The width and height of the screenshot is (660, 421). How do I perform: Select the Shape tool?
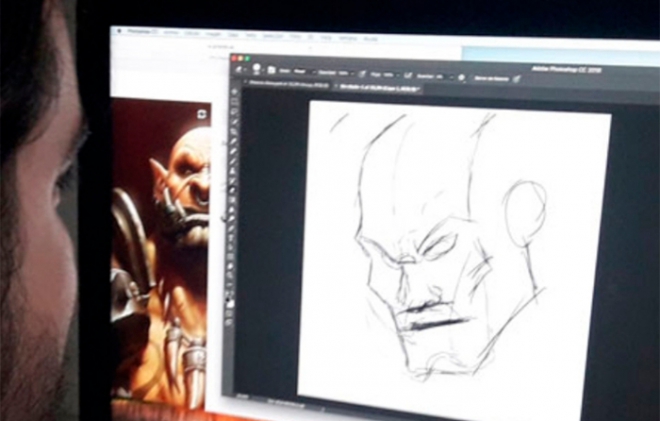[x=231, y=257]
